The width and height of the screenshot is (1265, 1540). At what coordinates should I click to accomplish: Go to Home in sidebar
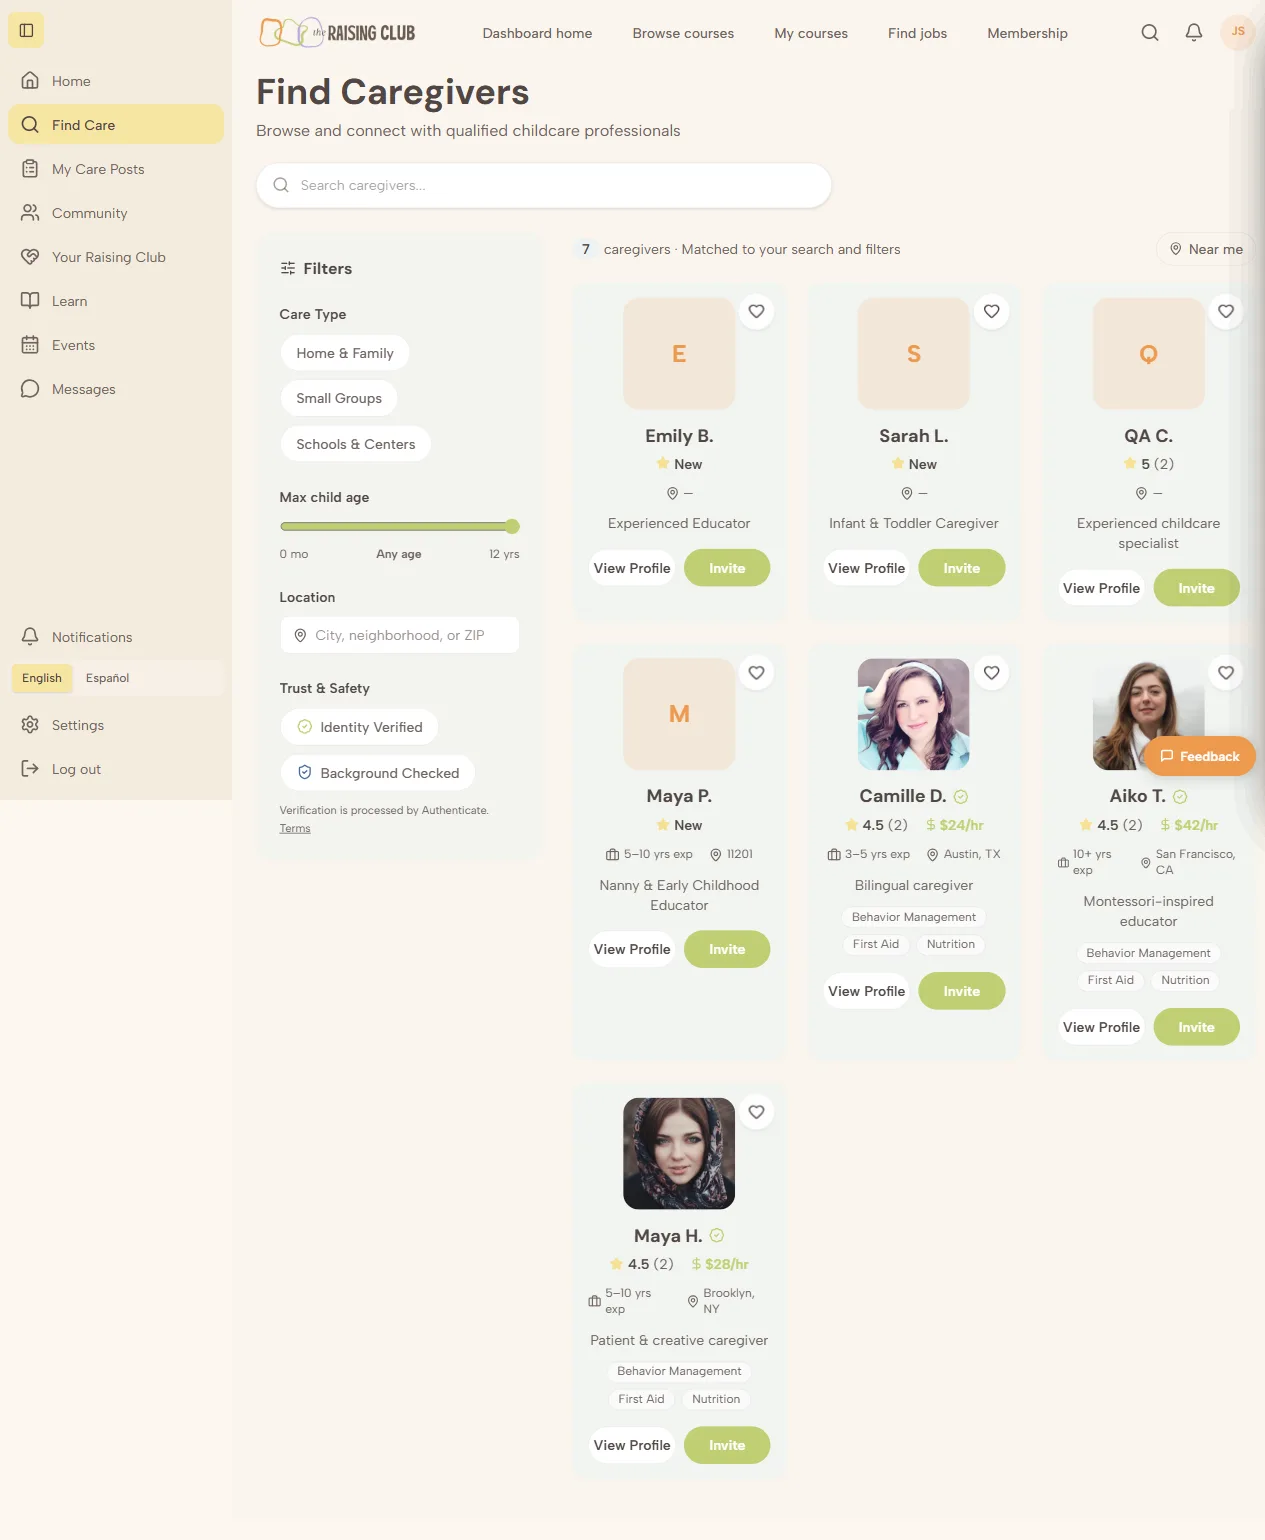[x=116, y=81]
